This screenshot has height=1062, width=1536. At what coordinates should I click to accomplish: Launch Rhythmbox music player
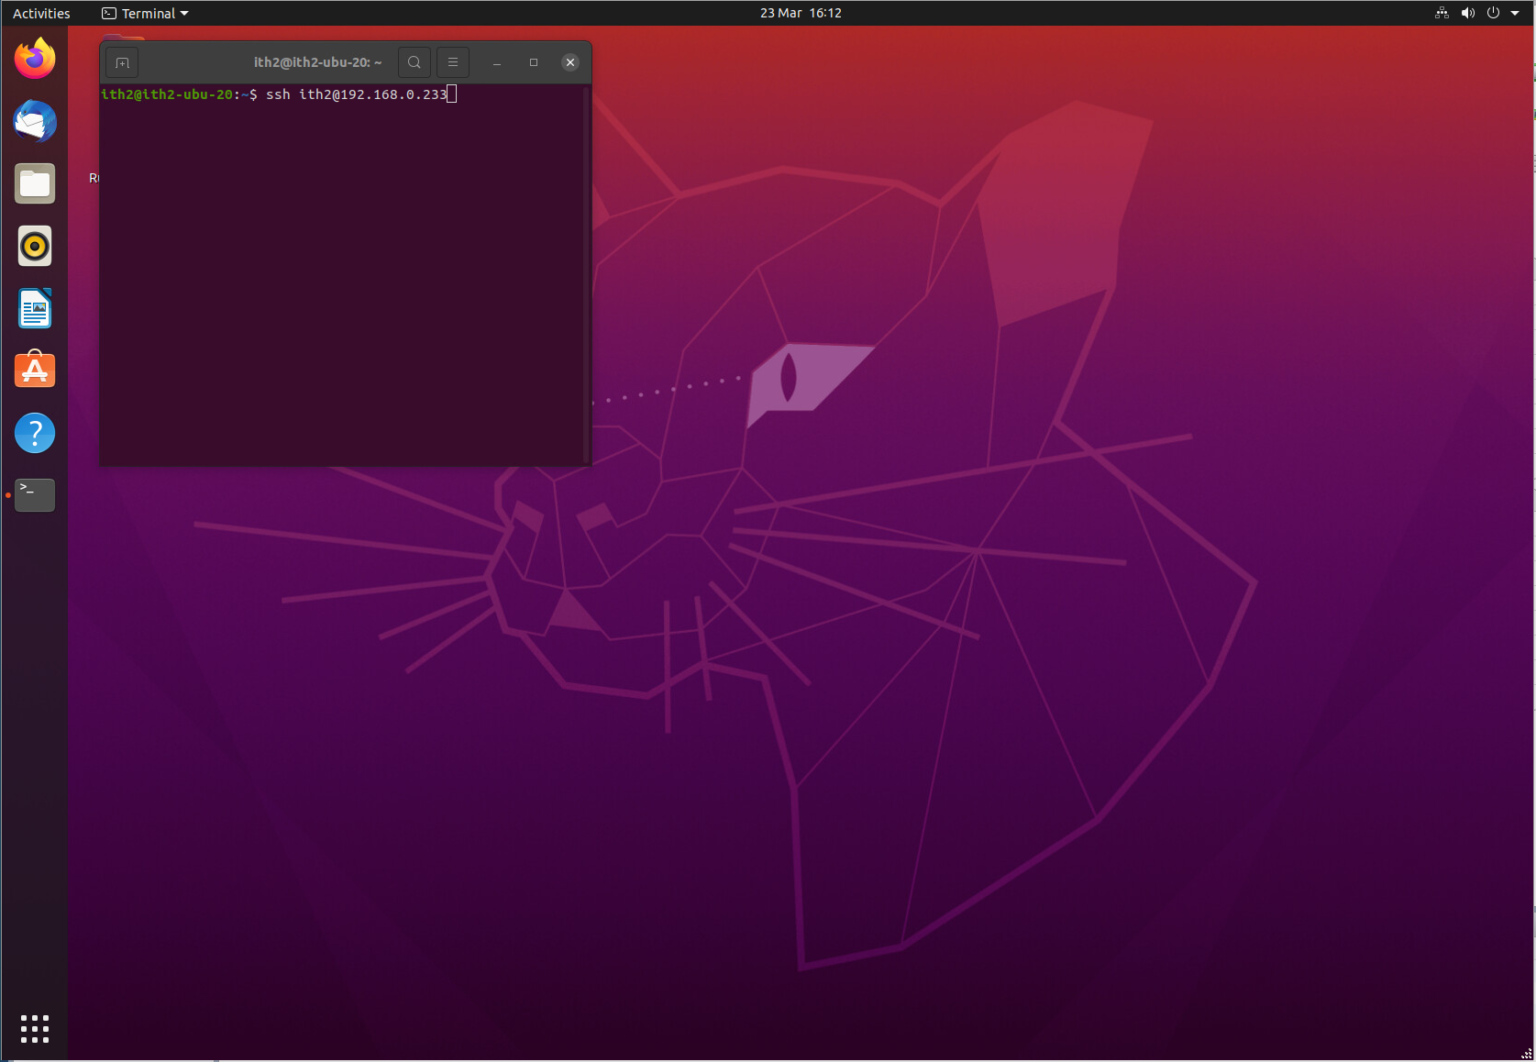pyautogui.click(x=35, y=246)
